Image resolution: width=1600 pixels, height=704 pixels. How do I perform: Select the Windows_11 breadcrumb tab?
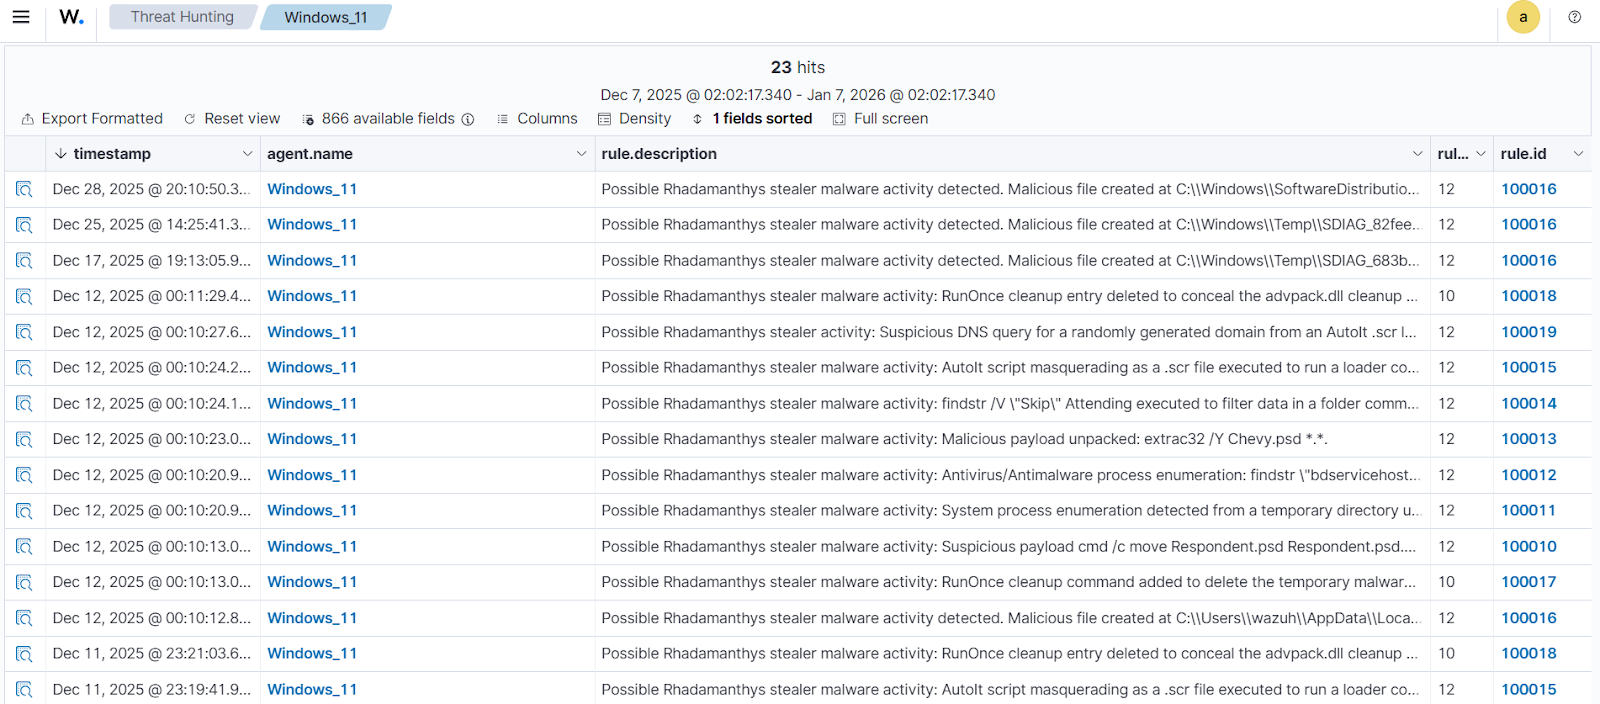325,17
